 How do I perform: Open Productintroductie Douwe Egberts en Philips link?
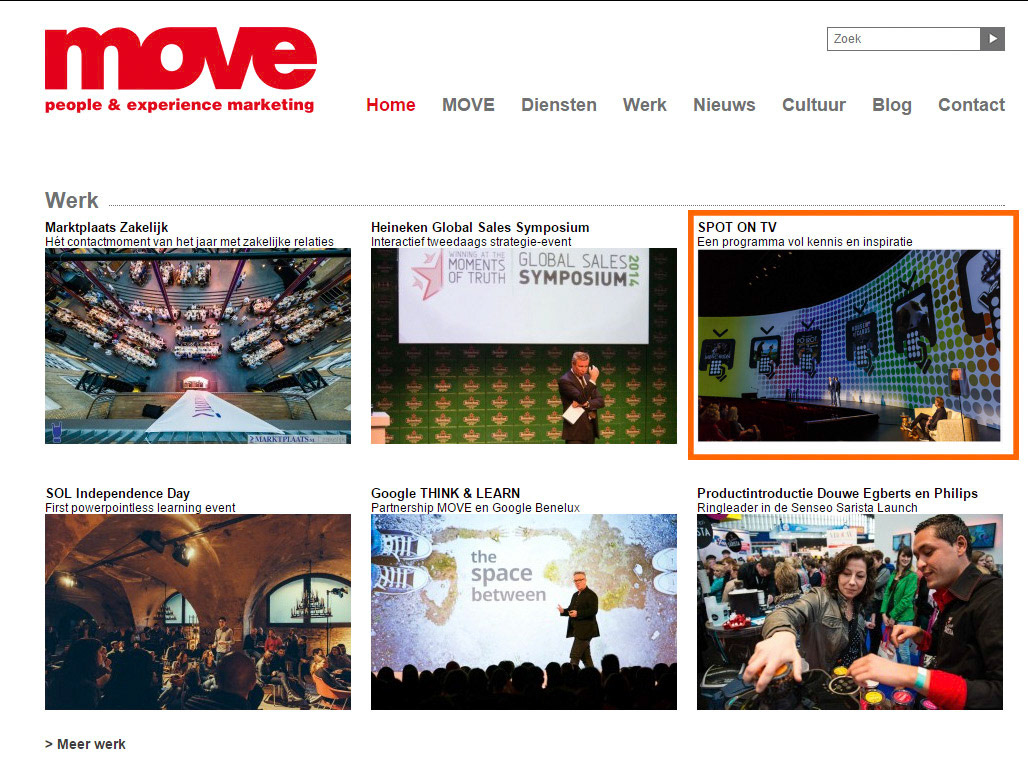pos(837,494)
